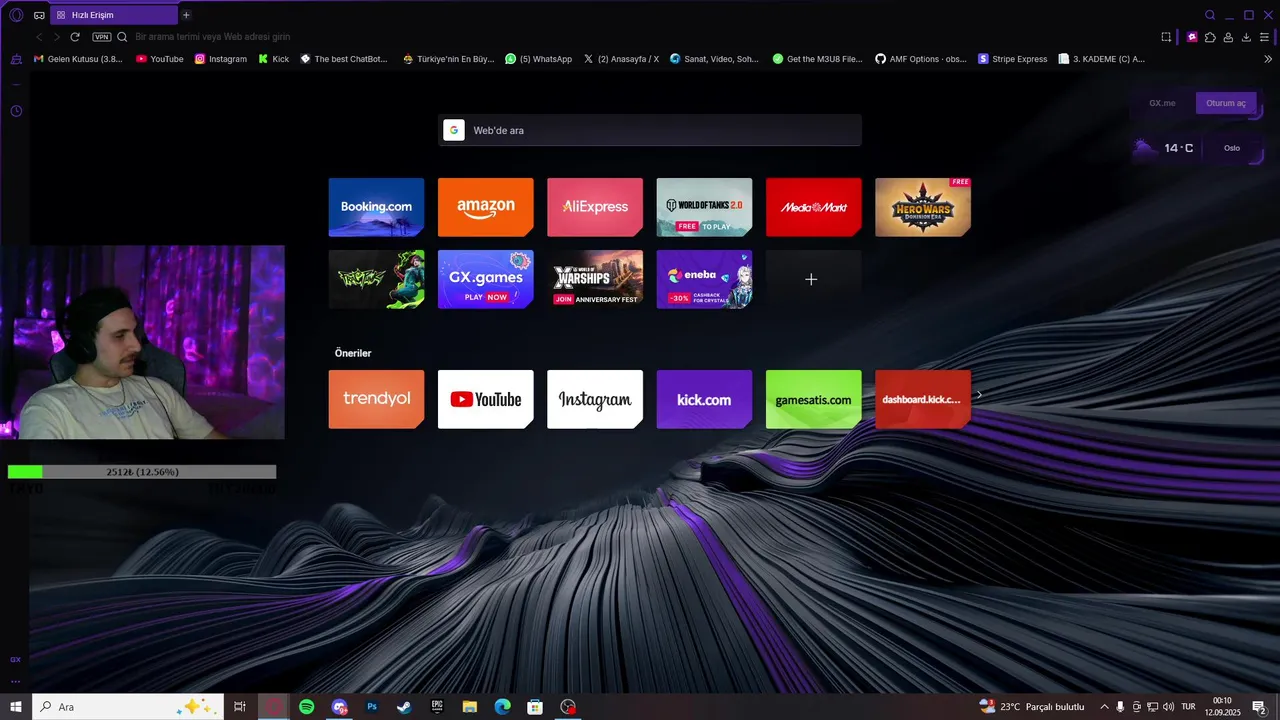
Task: Open AMF Options GitHub bookmark
Action: pos(921,59)
